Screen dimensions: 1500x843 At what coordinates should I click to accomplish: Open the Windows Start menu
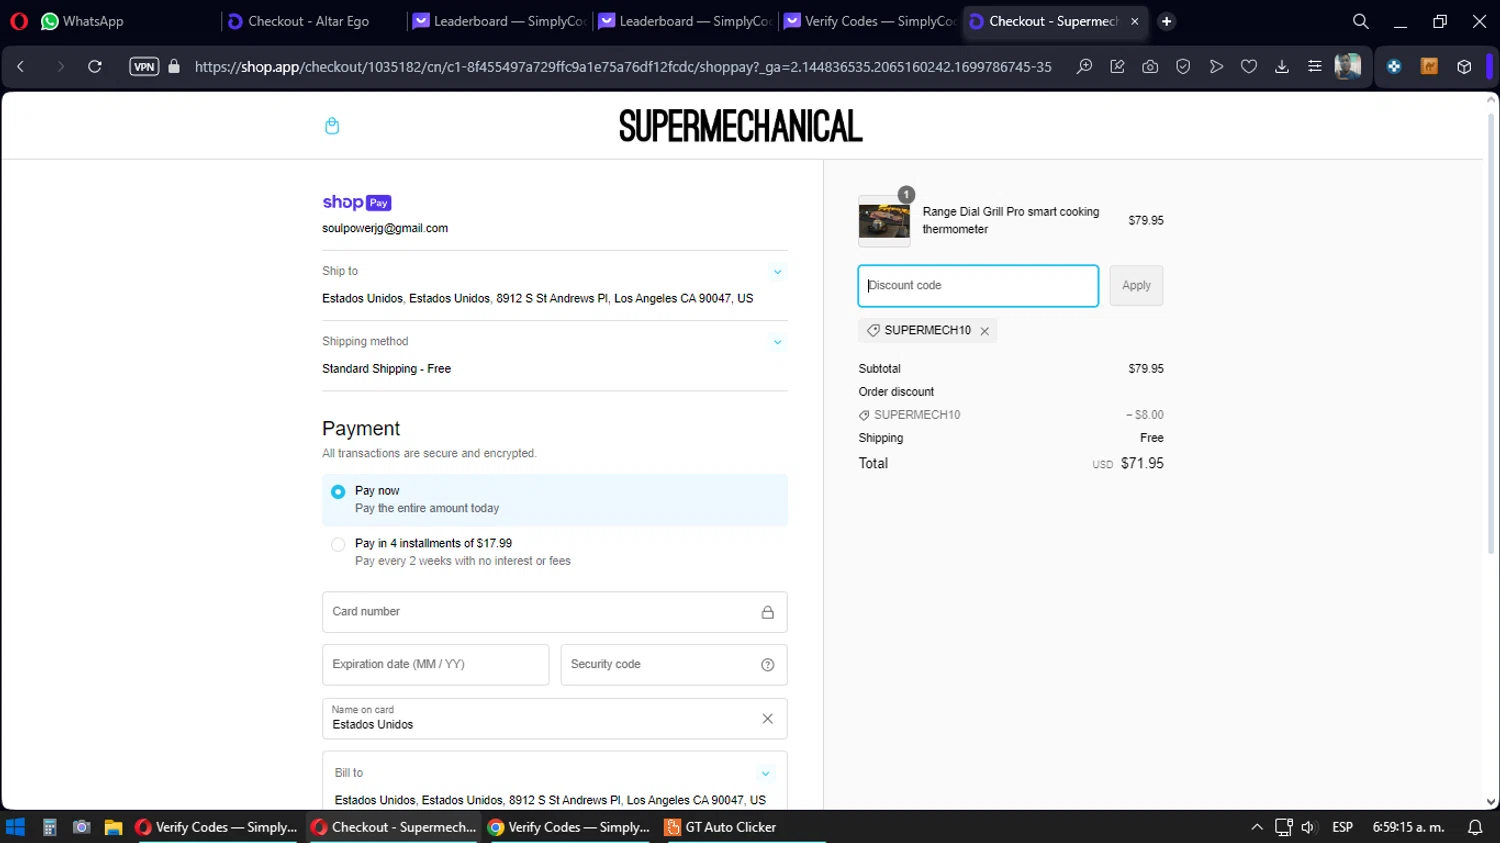(15, 827)
